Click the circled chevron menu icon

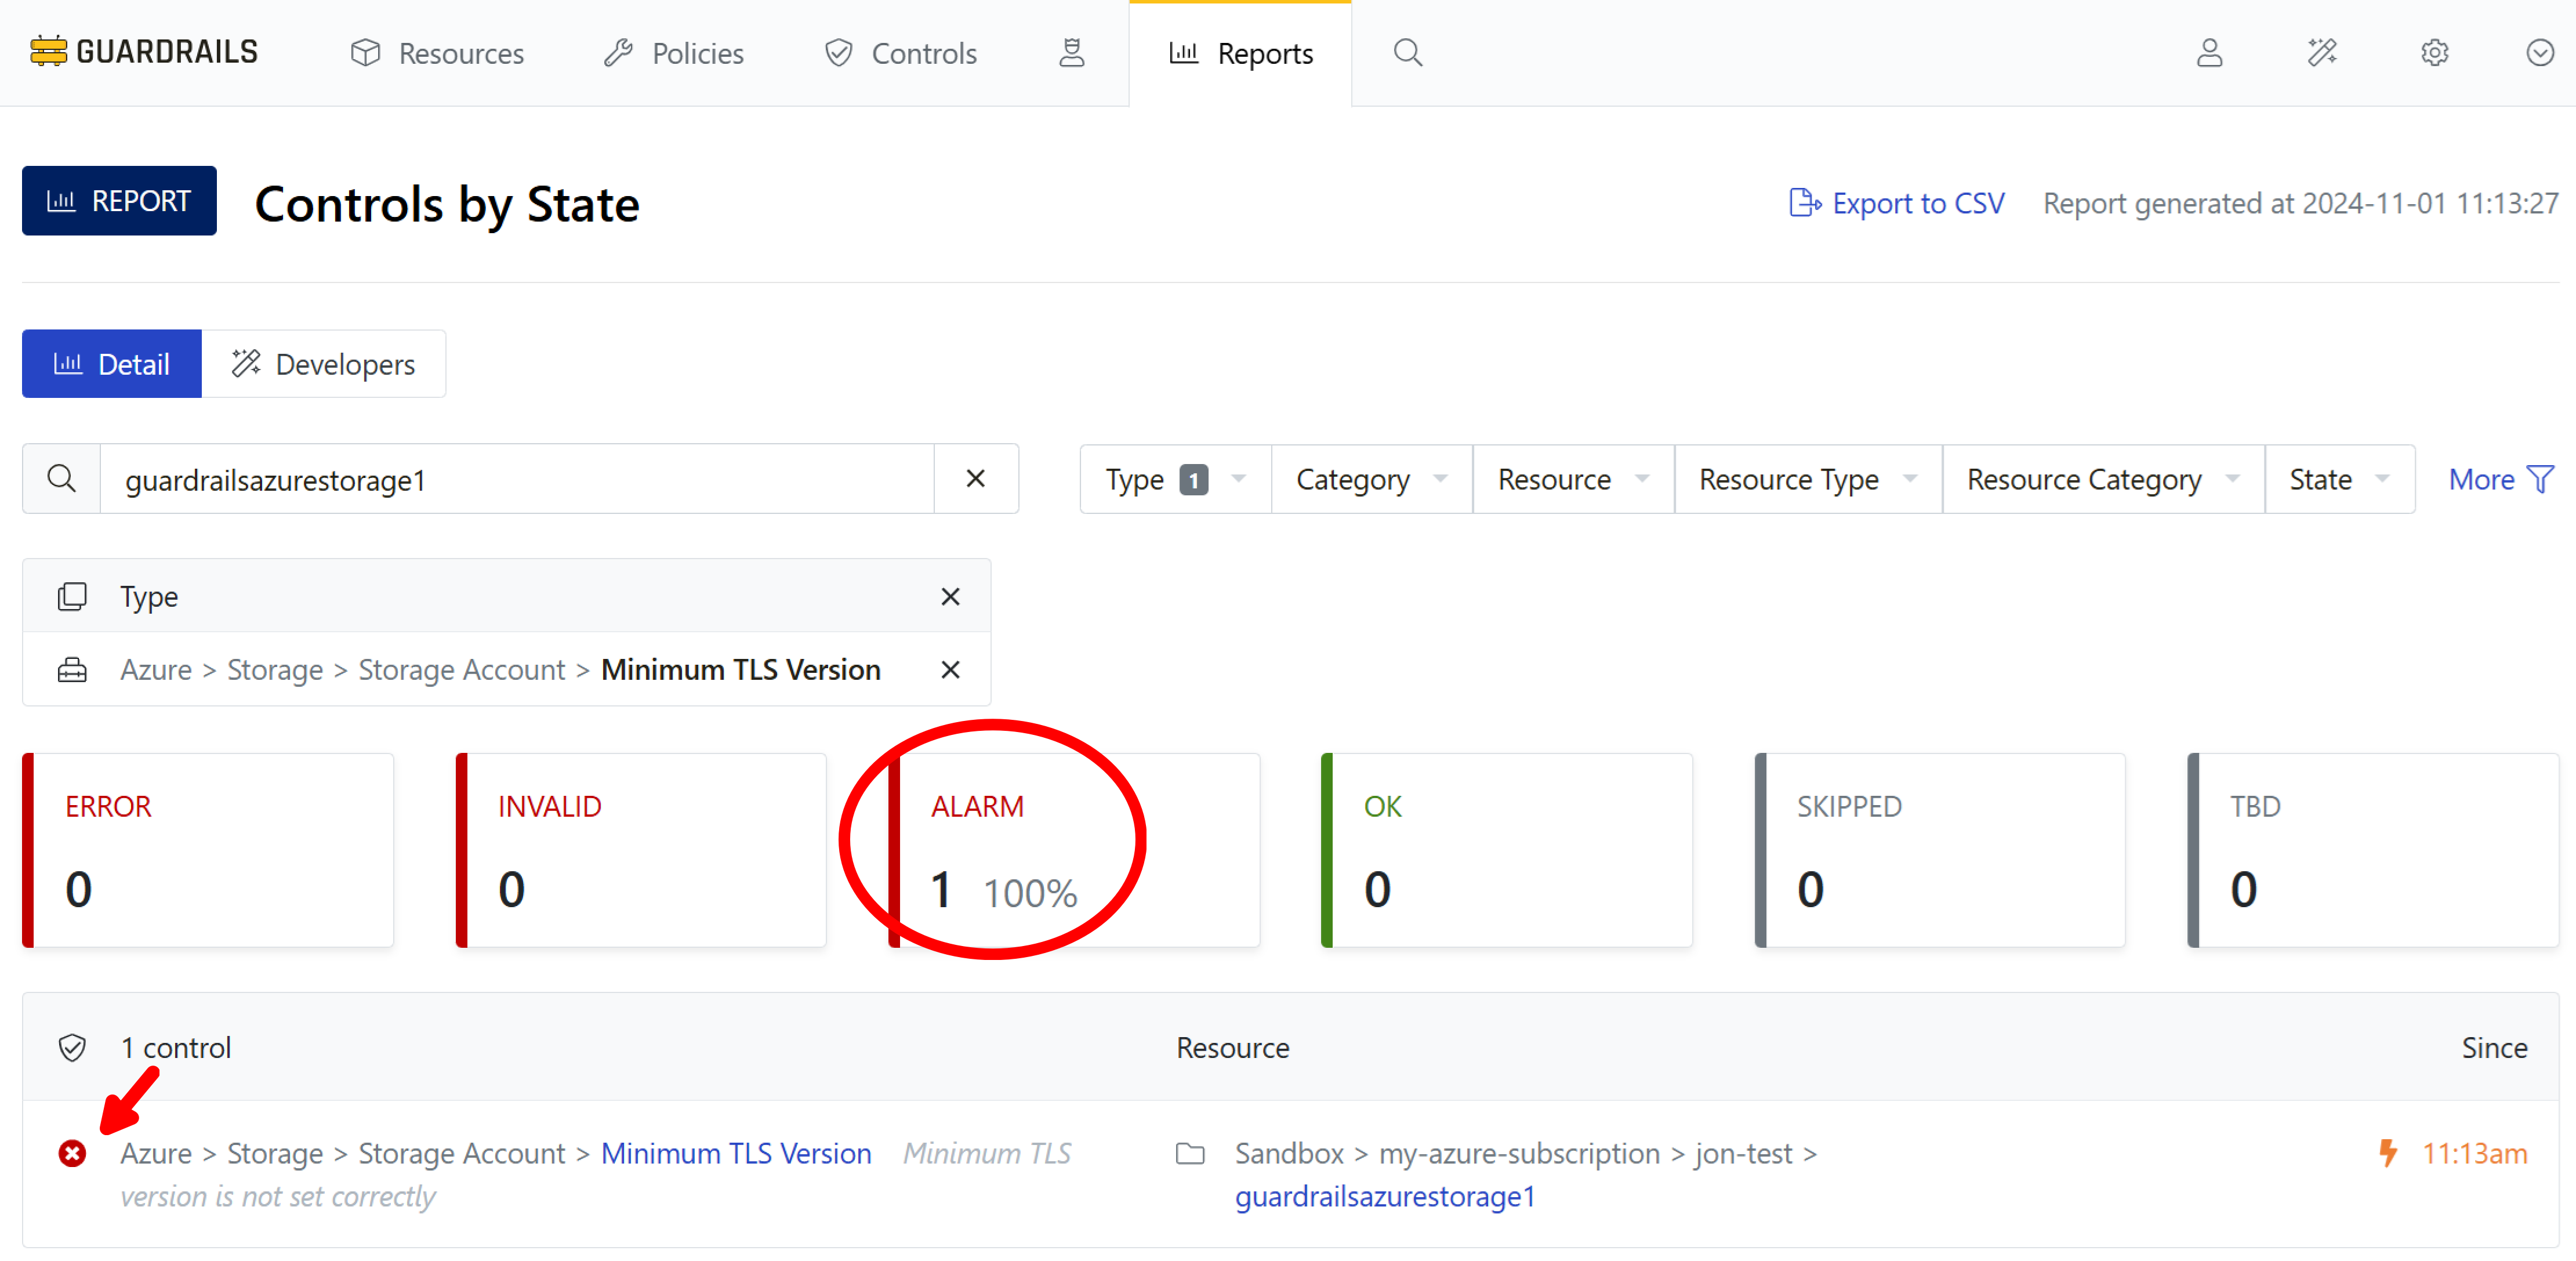2539,53
